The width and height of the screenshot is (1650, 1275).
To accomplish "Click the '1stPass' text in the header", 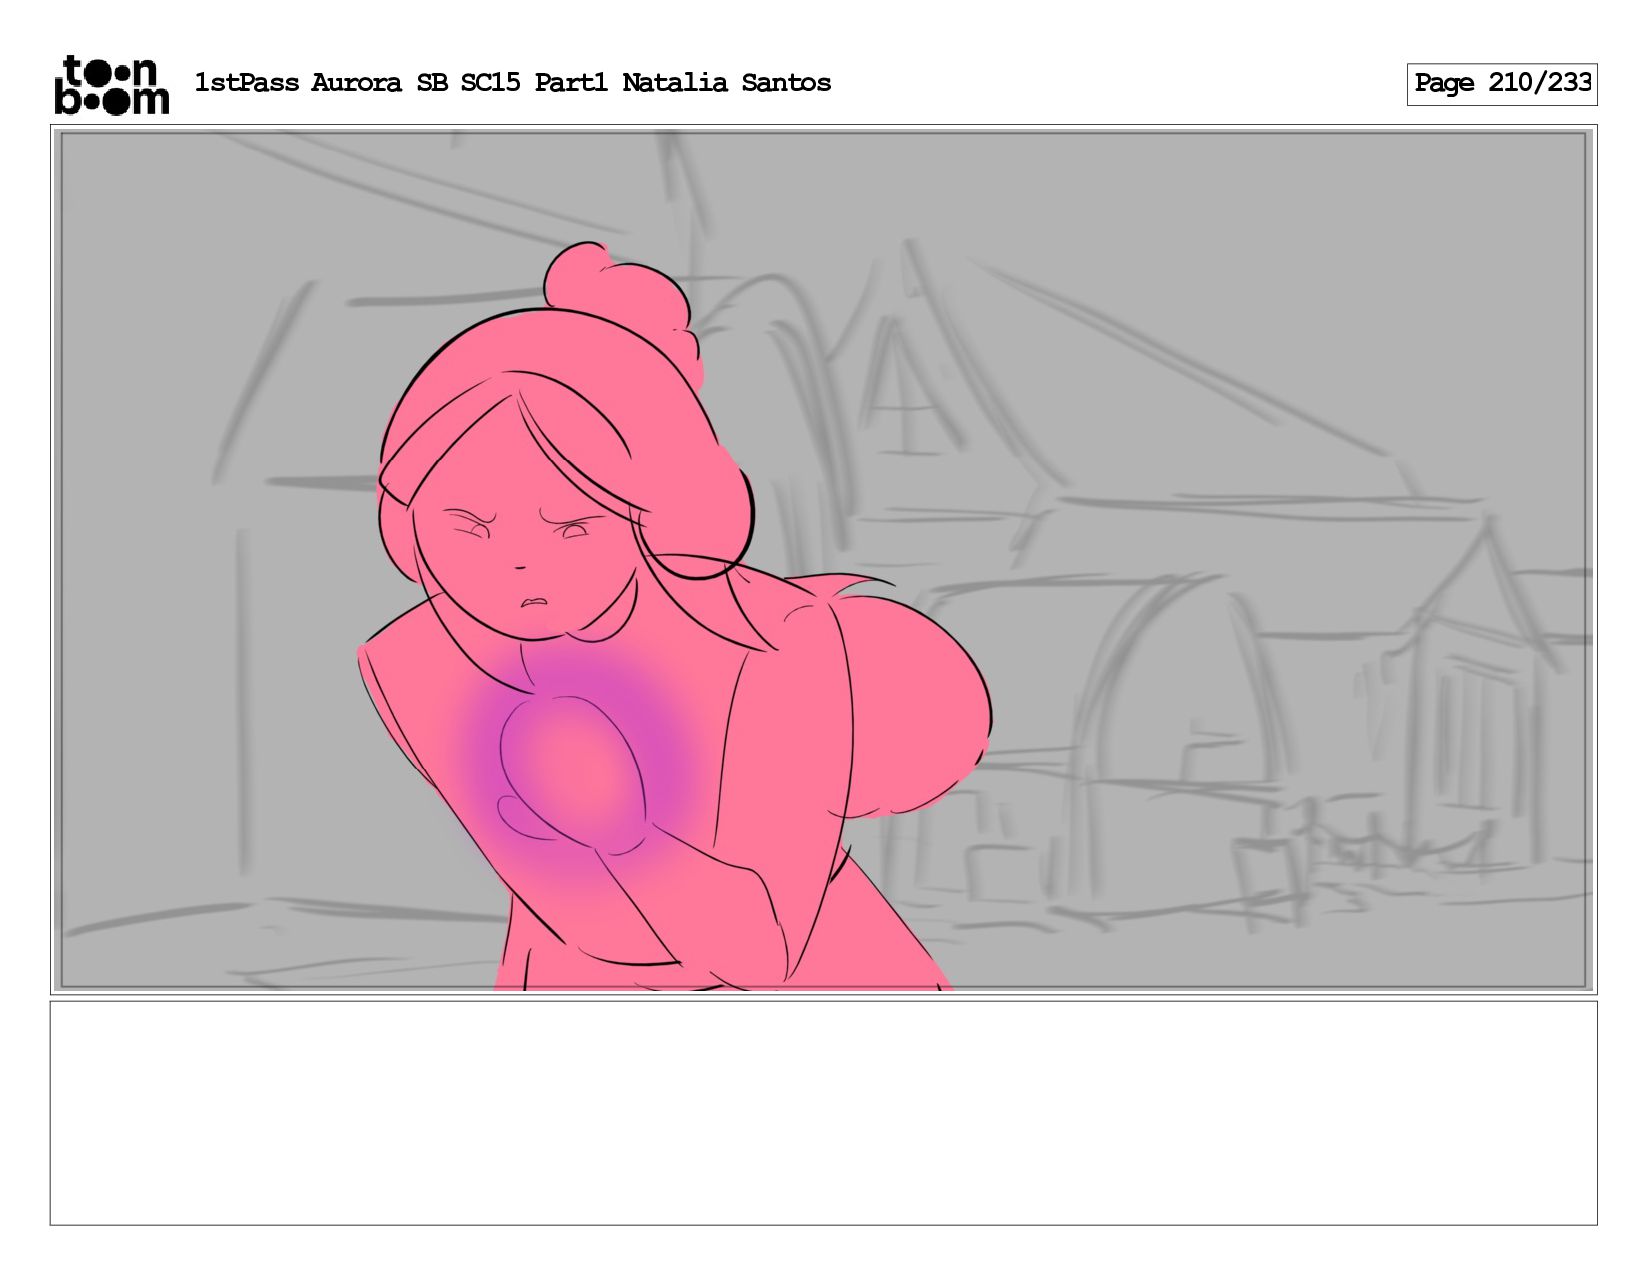I will (246, 83).
